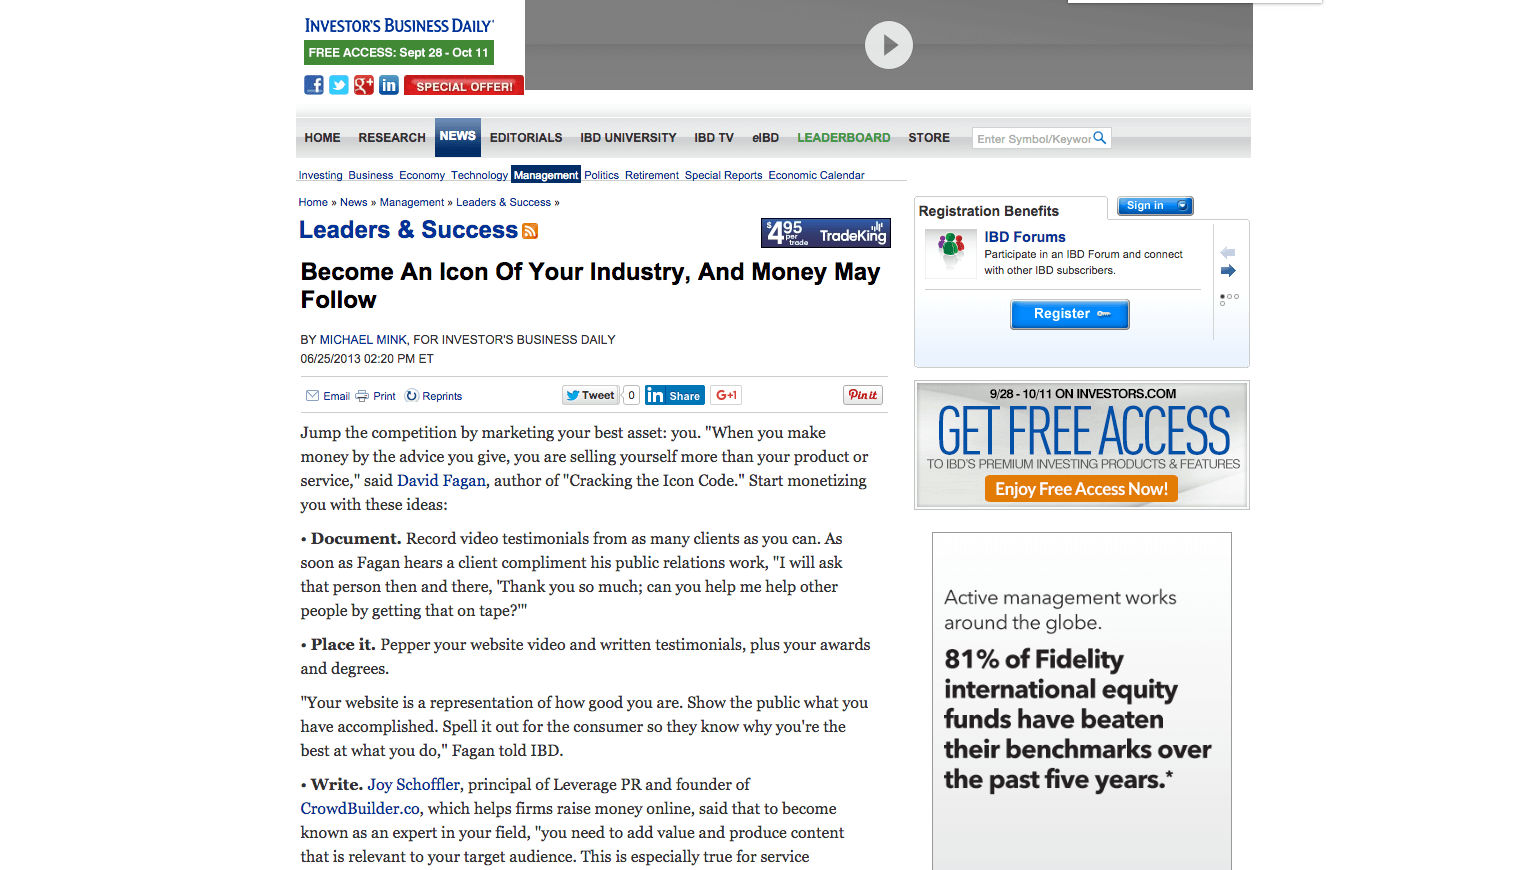Open the David Fagan link

442,481
